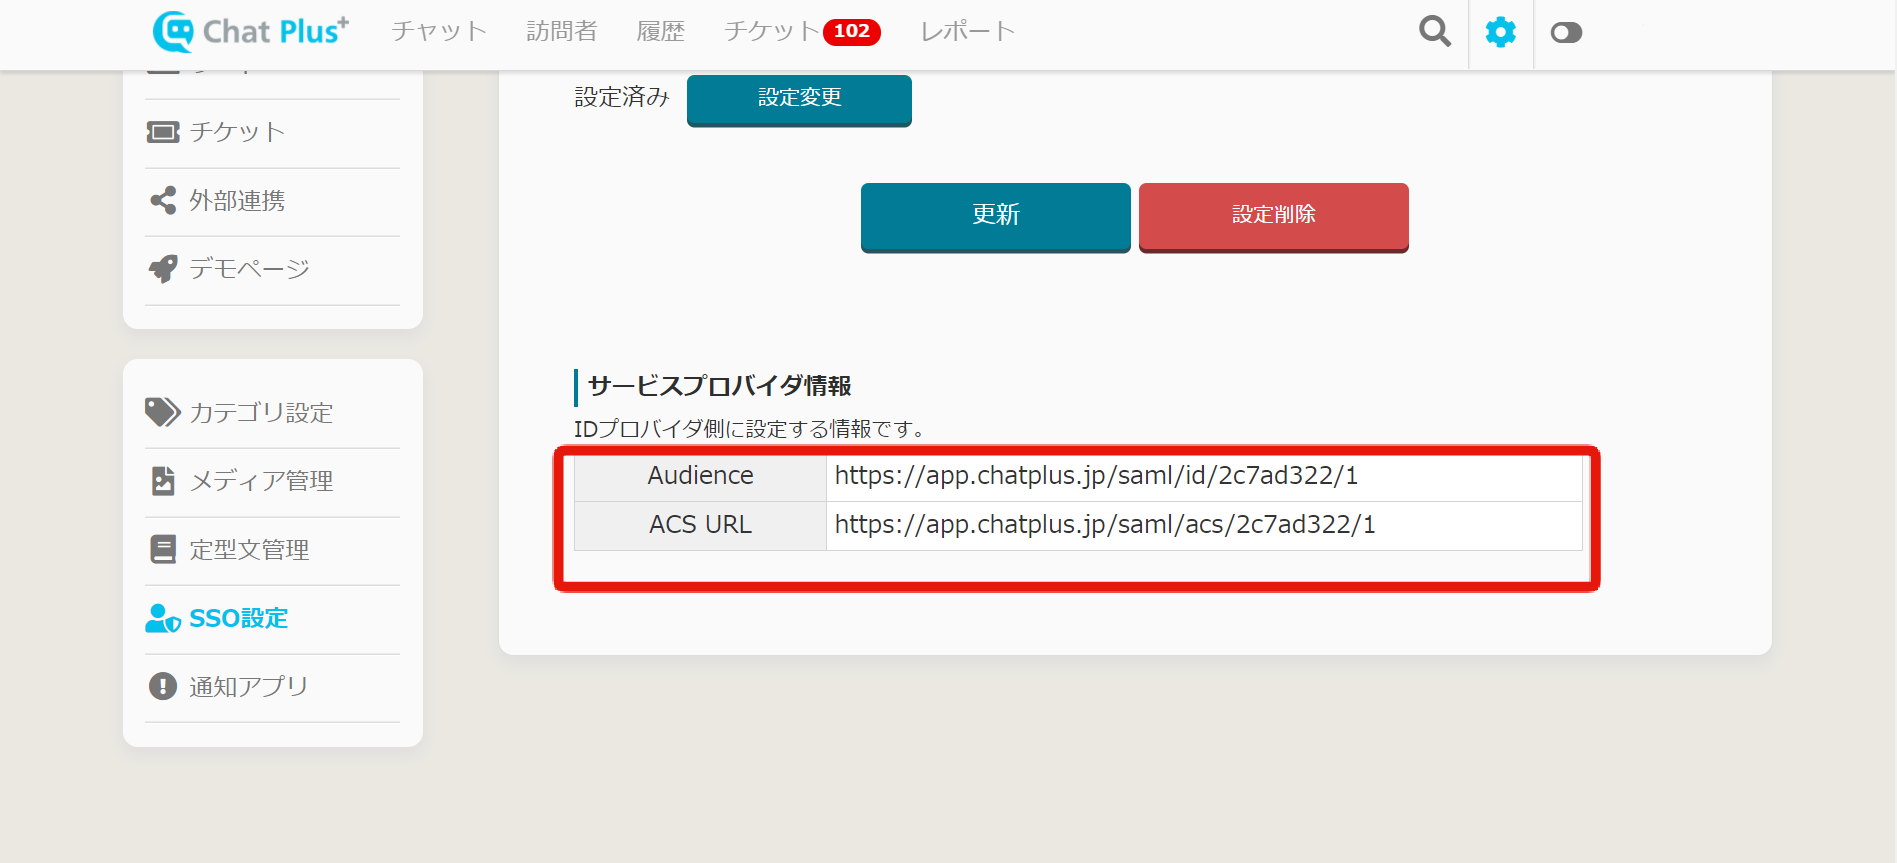Click the 更新 button
The width and height of the screenshot is (1897, 863).
[x=995, y=216]
